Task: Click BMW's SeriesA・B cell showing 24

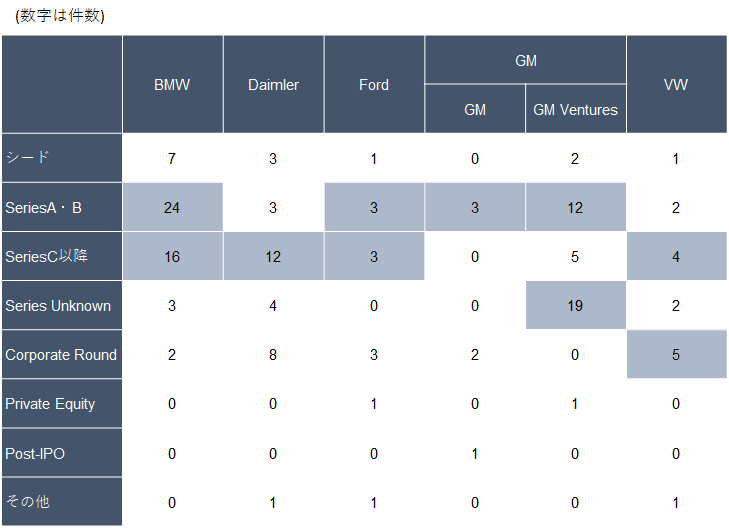Action: (172, 207)
